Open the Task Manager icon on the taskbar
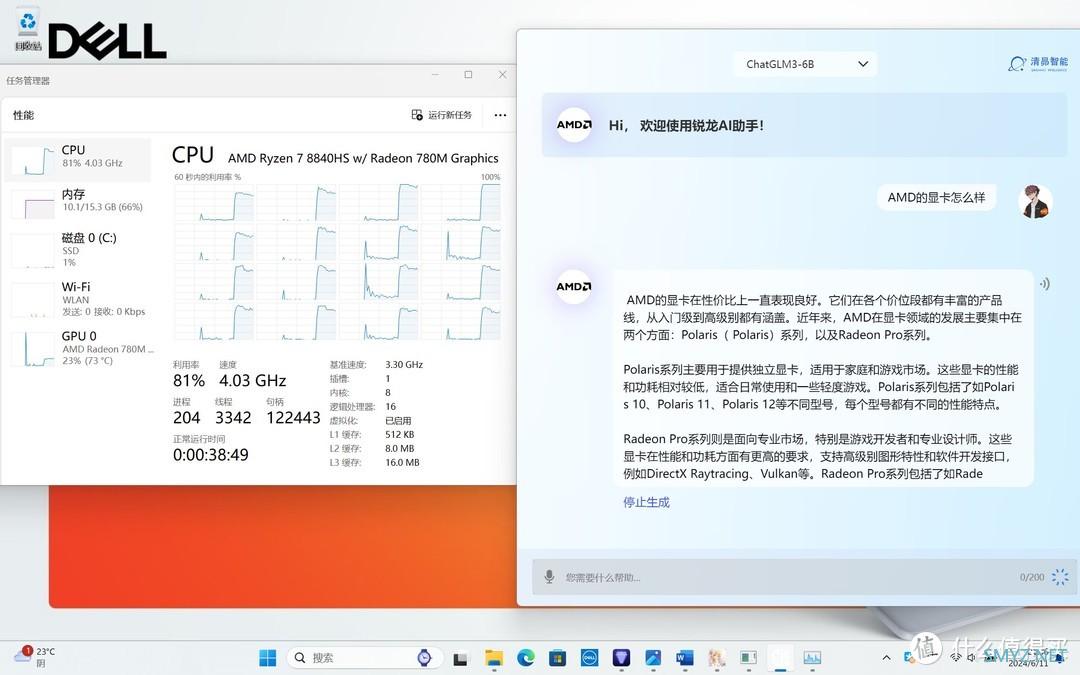Viewport: 1080px width, 675px height. 812,658
